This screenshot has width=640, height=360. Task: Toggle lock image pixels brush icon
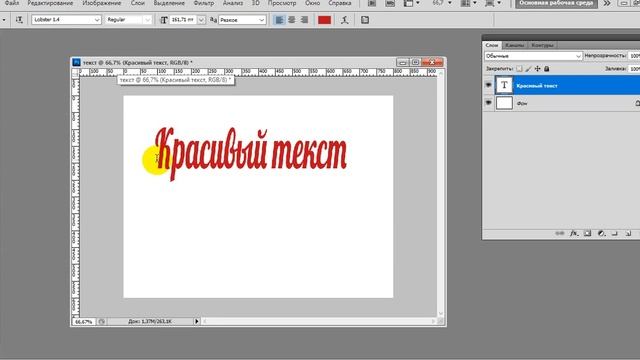tap(529, 69)
